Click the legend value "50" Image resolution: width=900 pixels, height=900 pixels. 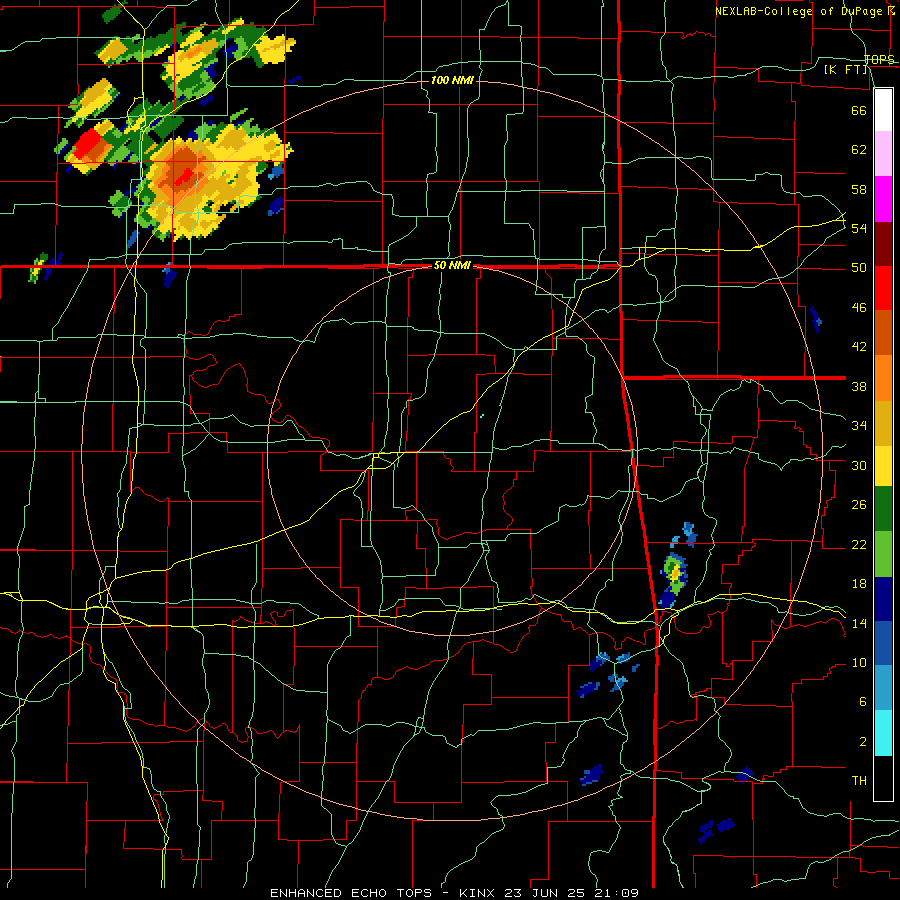pyautogui.click(x=859, y=268)
